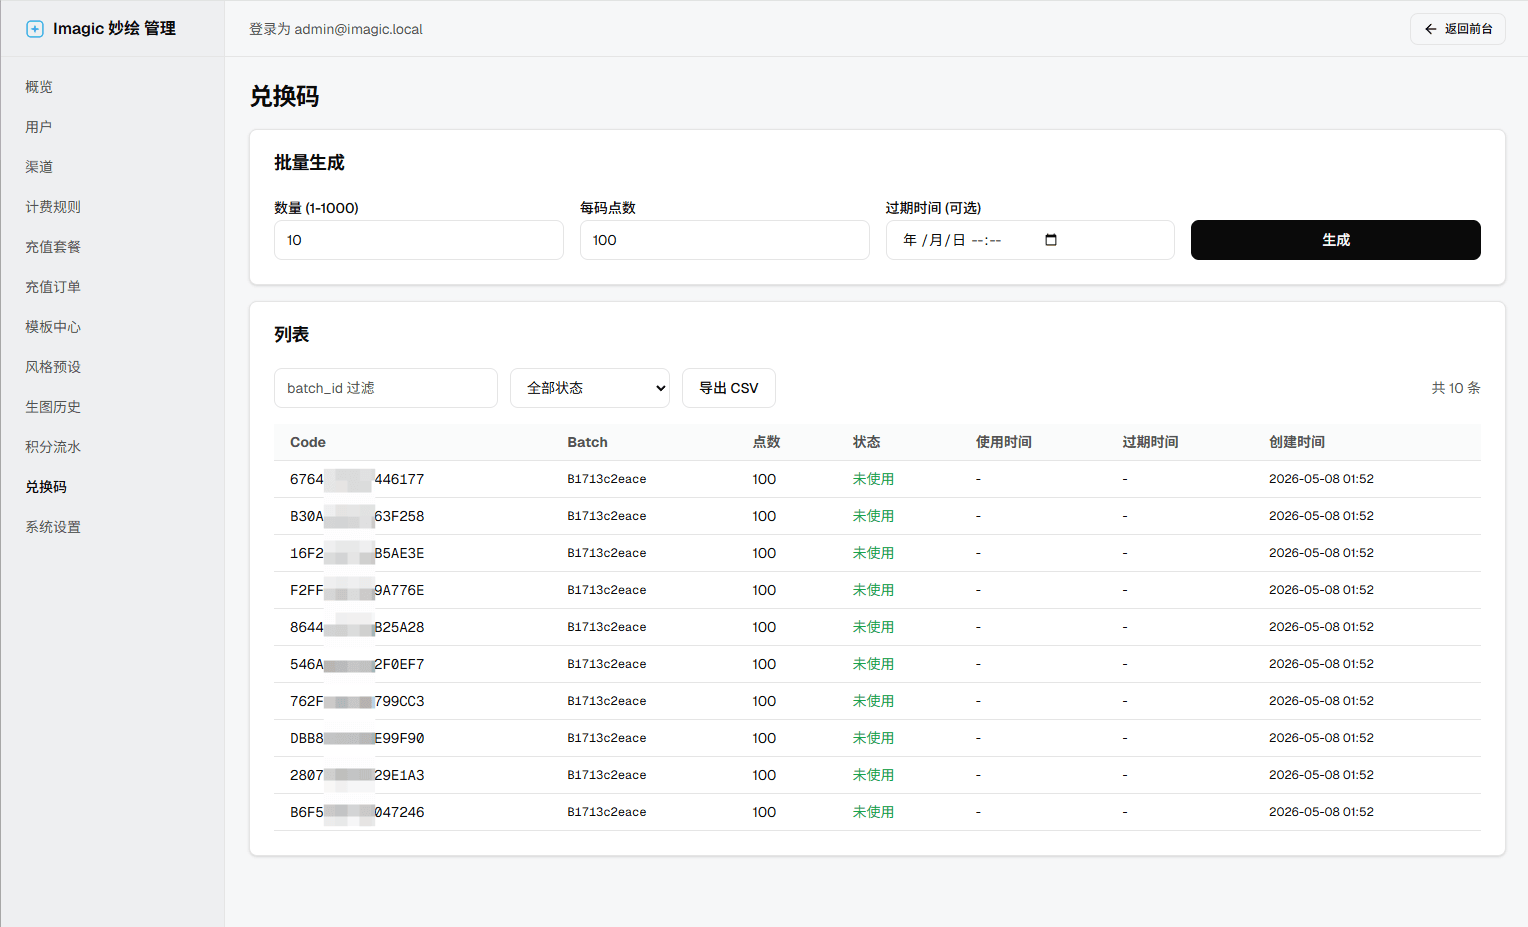Select 积分流水 in the sidebar
The height and width of the screenshot is (927, 1528).
53,447
